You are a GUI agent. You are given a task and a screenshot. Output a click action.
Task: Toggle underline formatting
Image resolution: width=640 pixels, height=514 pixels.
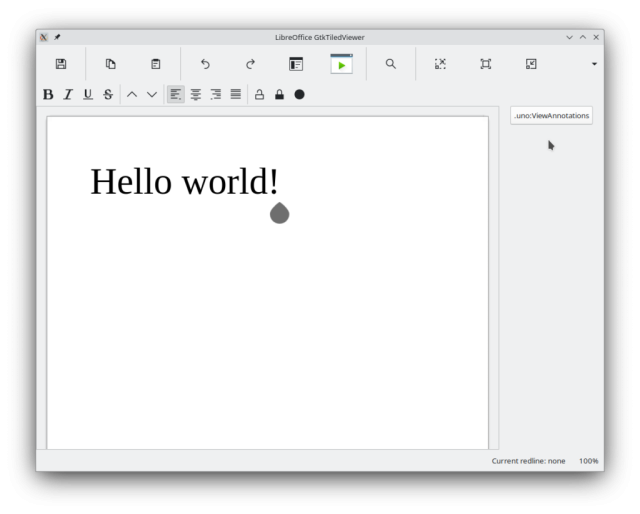pyautogui.click(x=88, y=95)
